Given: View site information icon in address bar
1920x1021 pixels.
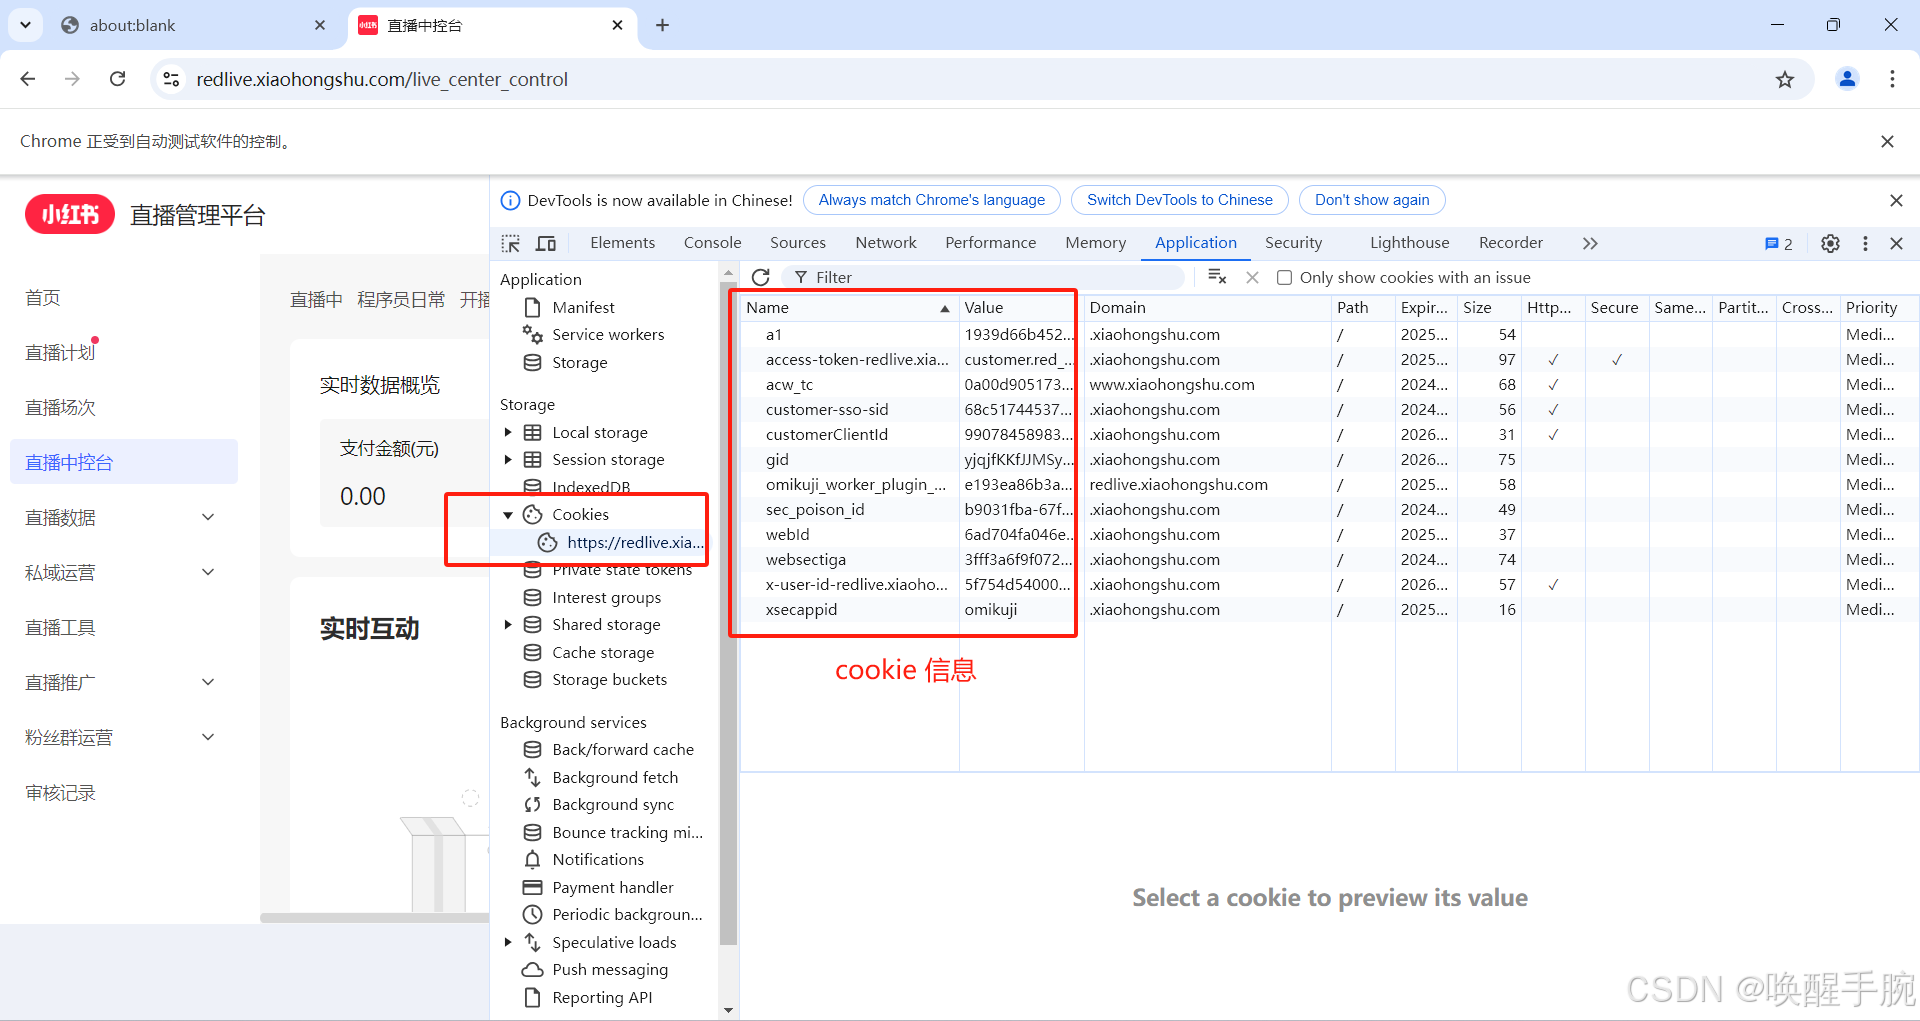Looking at the screenshot, I should (x=171, y=79).
